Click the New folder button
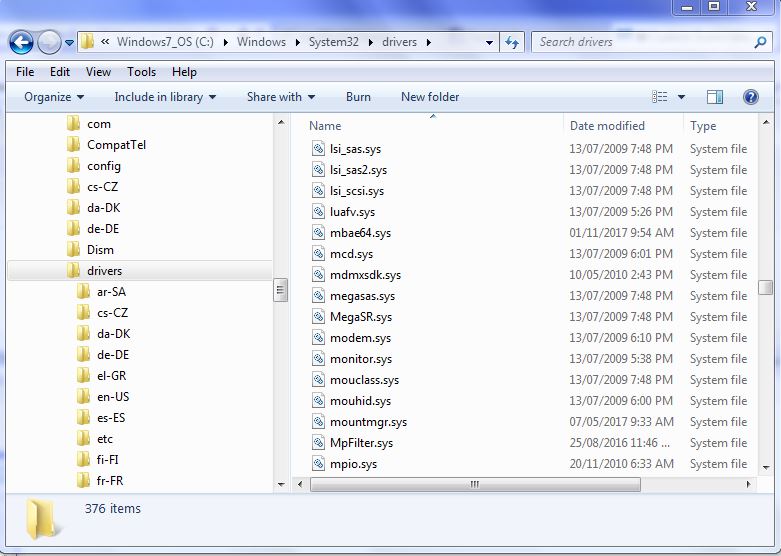This screenshot has height=556, width=781. [430, 97]
